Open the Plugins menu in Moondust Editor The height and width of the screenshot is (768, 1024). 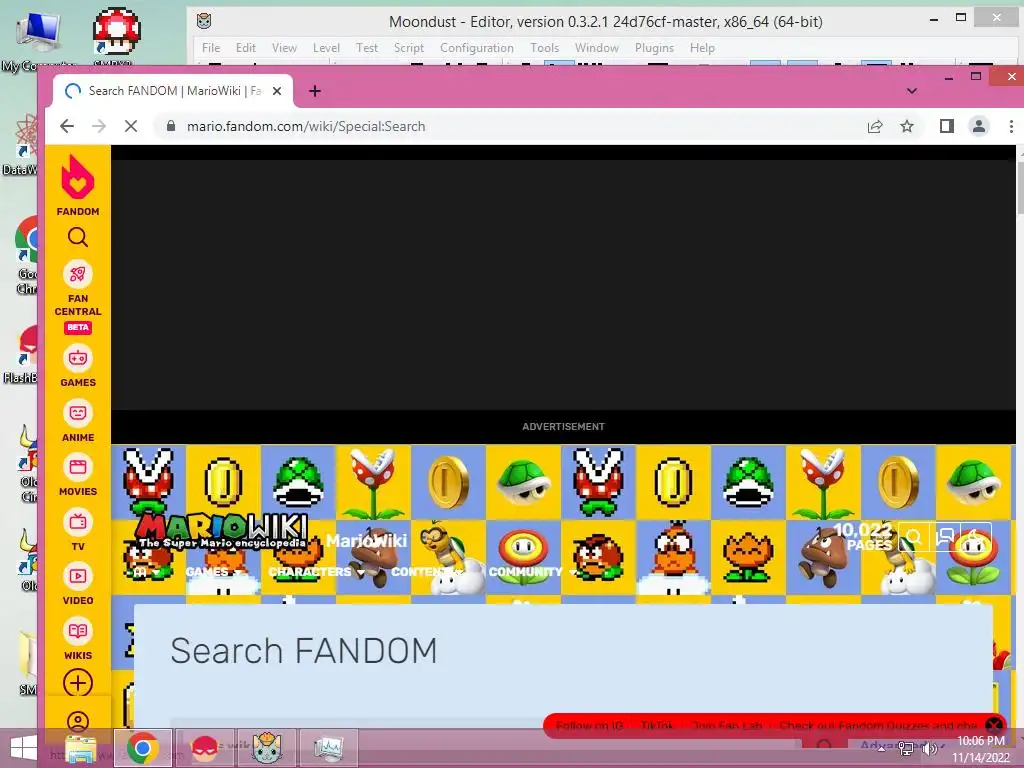pos(654,48)
